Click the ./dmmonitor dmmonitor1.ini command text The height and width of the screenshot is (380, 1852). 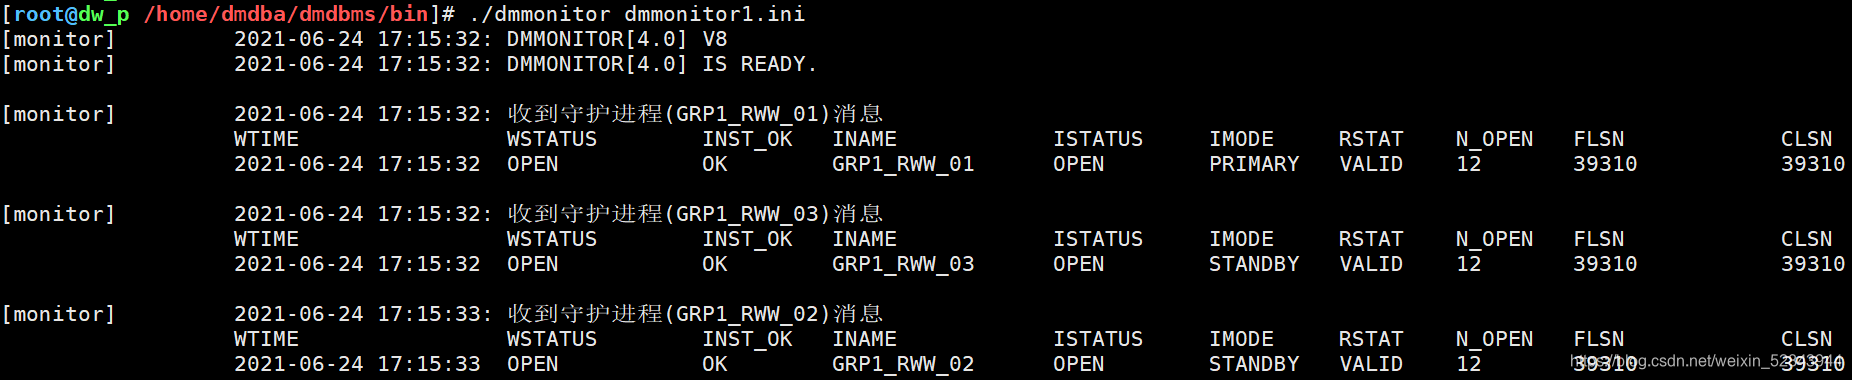(x=637, y=14)
